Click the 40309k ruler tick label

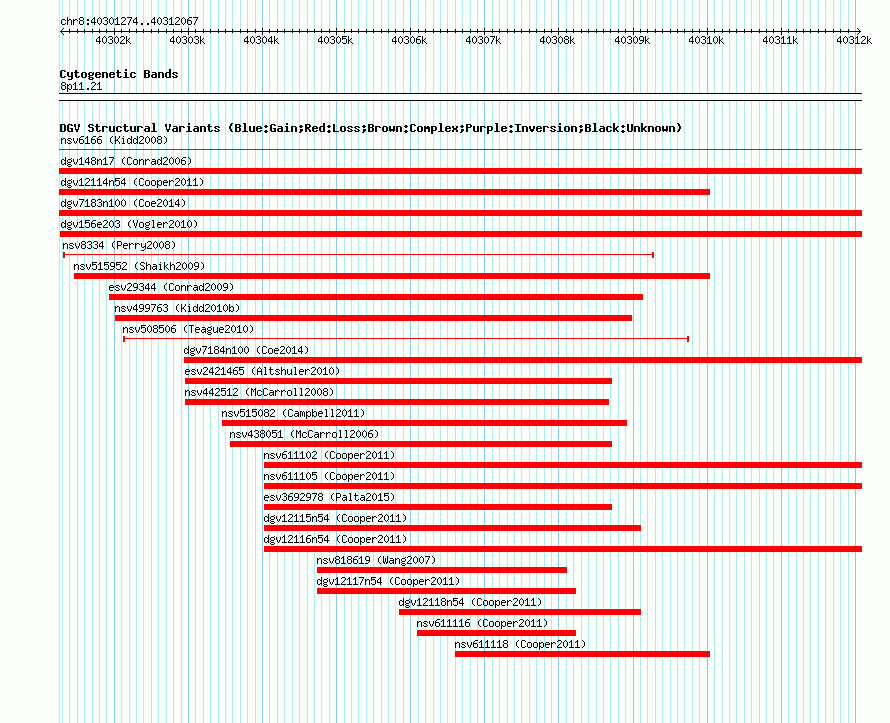pos(632,40)
